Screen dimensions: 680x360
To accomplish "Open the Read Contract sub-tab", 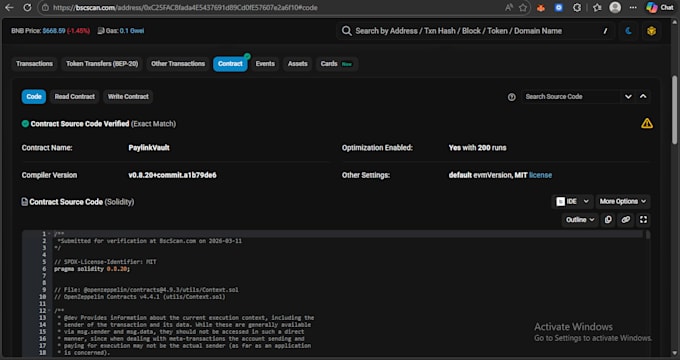I will coord(75,96).
